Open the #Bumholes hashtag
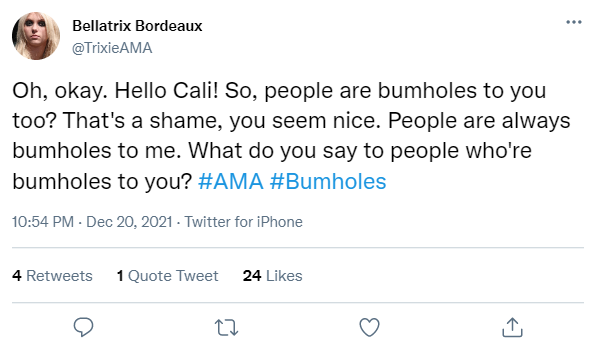Image resolution: width=596 pixels, height=364 pixels. click(x=328, y=181)
